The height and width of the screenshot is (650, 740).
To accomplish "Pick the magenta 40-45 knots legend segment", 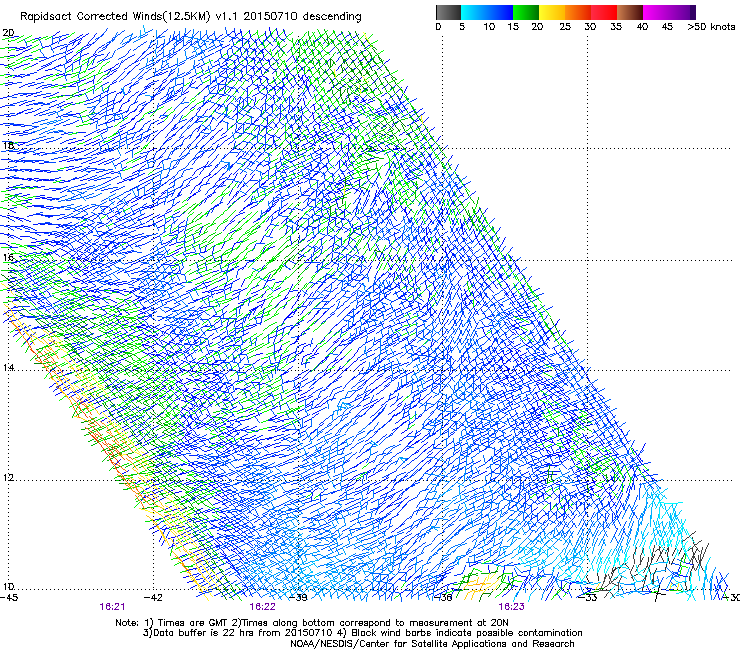I will coord(656,12).
